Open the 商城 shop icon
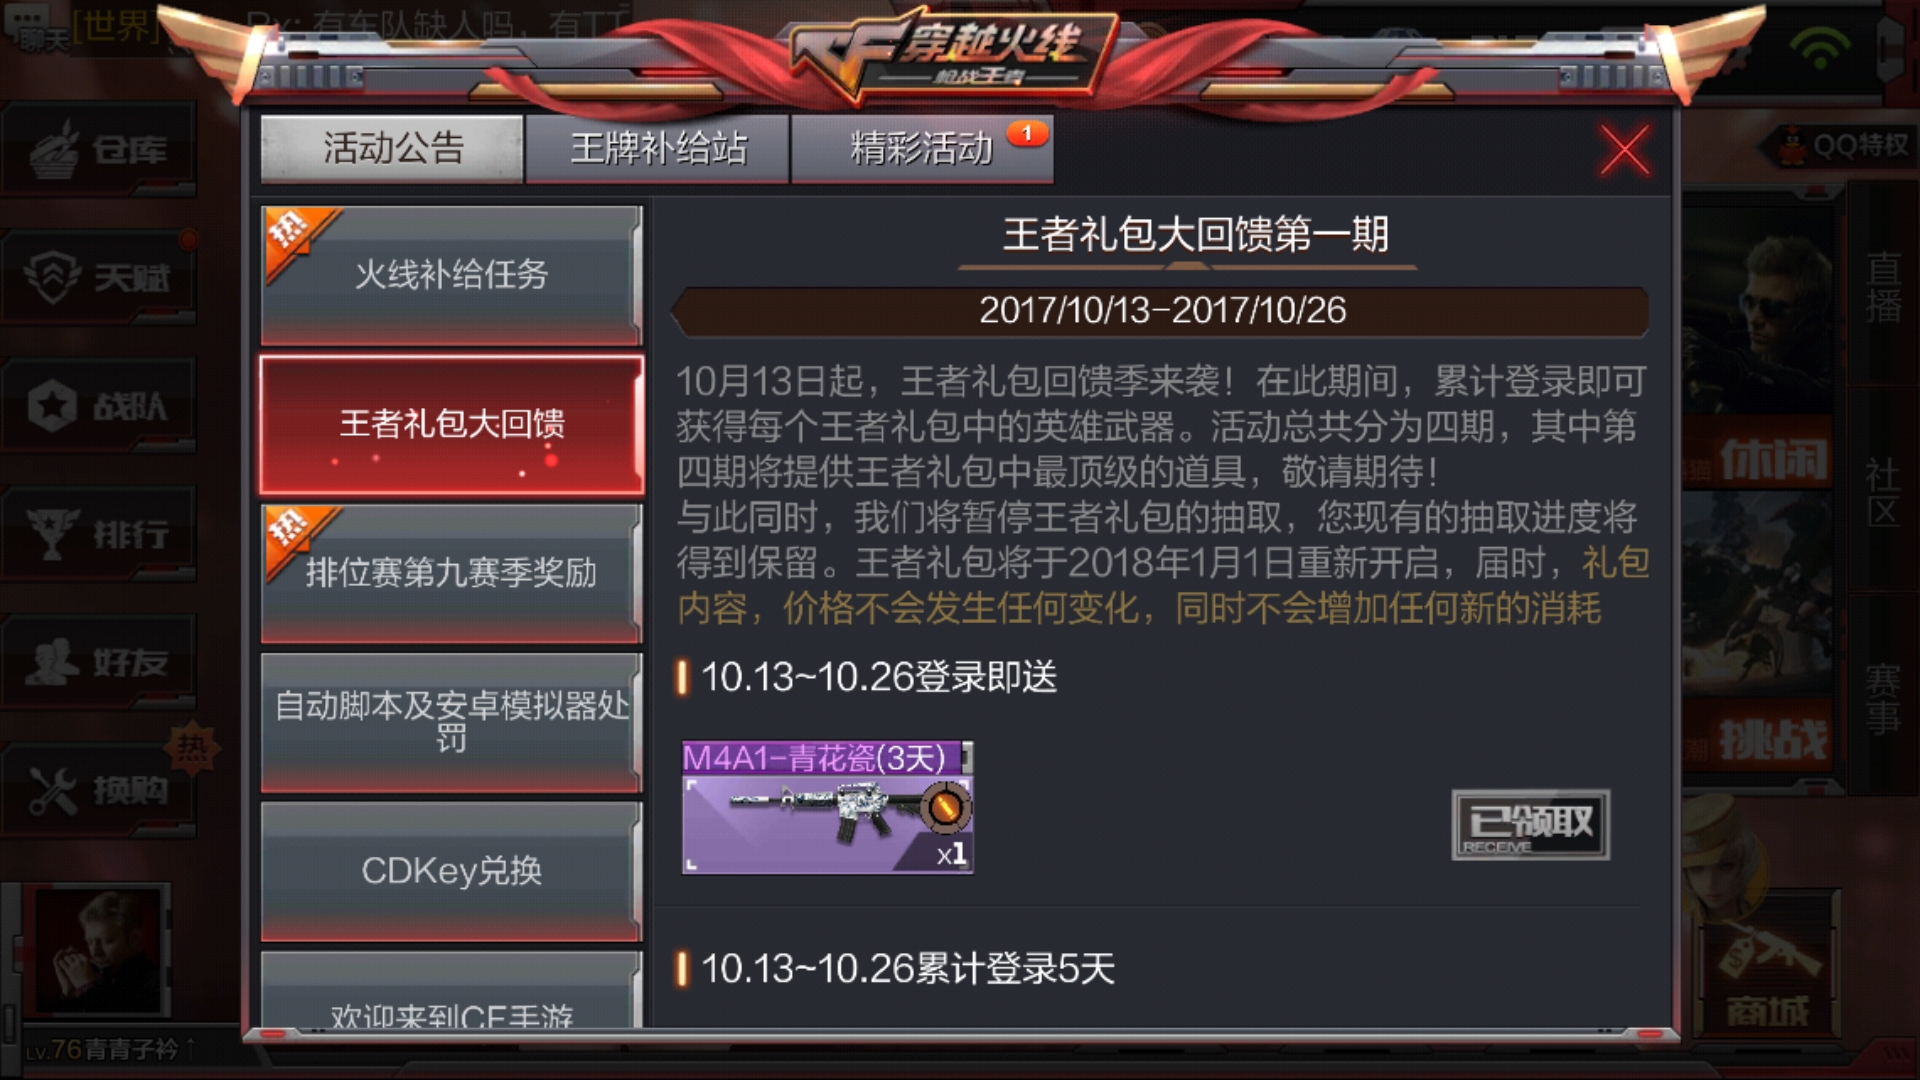This screenshot has width=1920, height=1080. [1768, 970]
